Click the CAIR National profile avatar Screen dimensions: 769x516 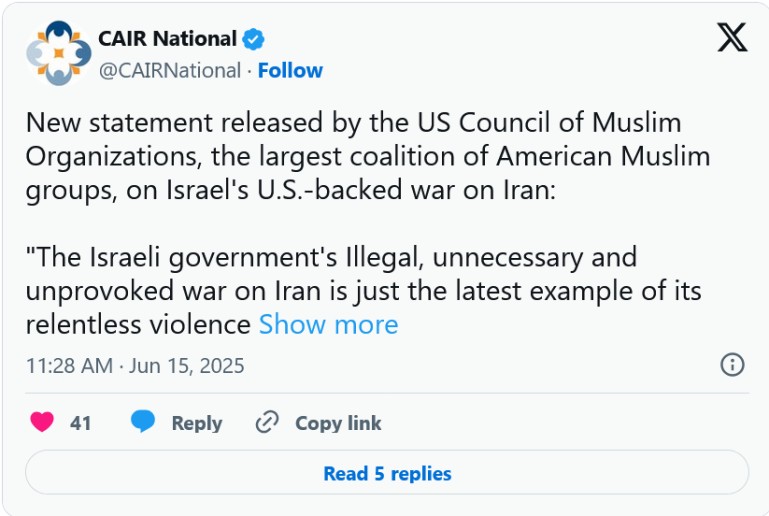point(58,54)
